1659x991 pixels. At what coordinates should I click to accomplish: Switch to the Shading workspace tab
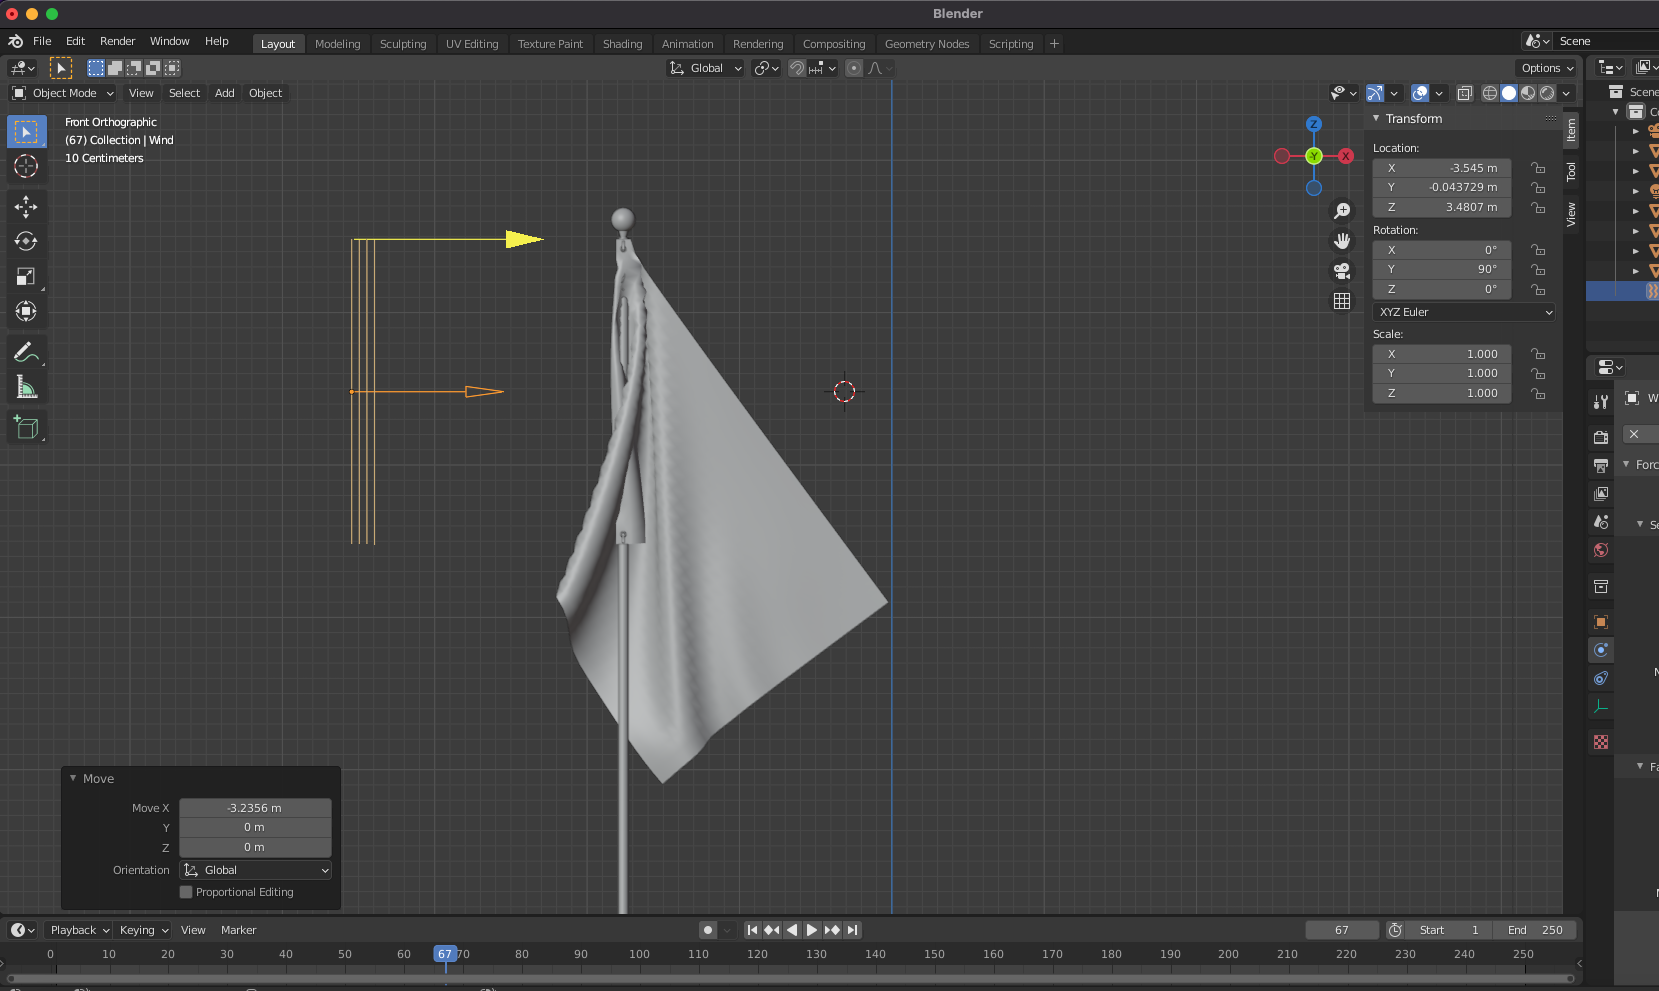click(x=622, y=44)
